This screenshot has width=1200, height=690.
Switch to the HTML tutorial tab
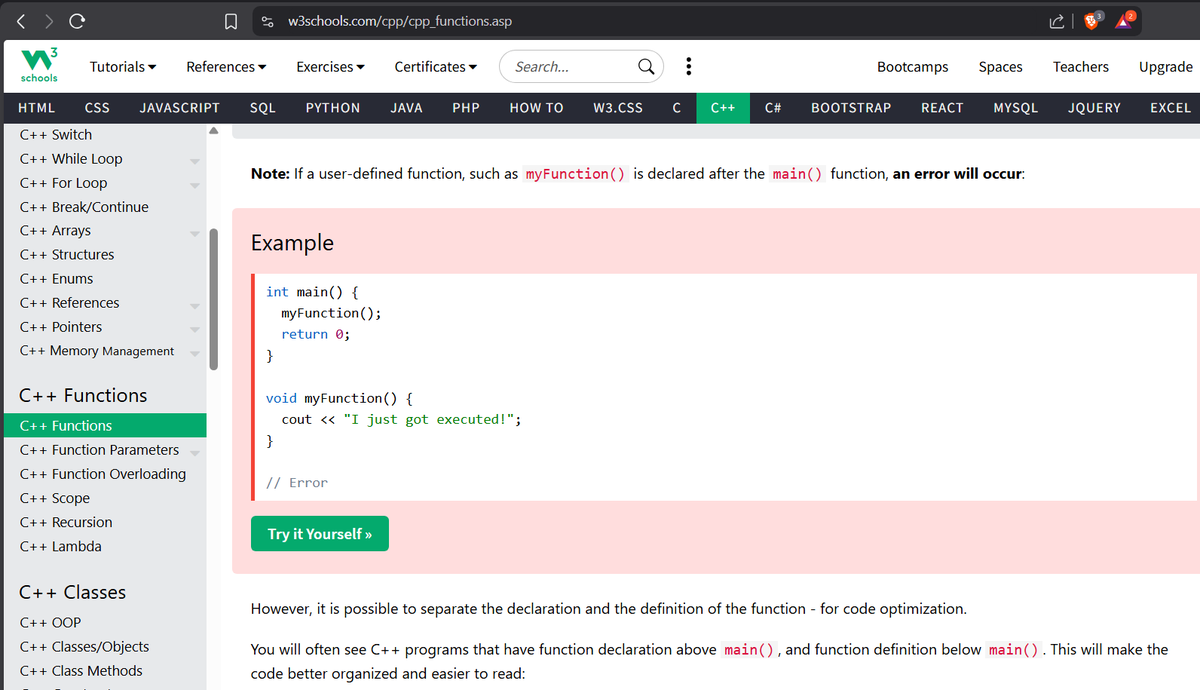tap(37, 107)
